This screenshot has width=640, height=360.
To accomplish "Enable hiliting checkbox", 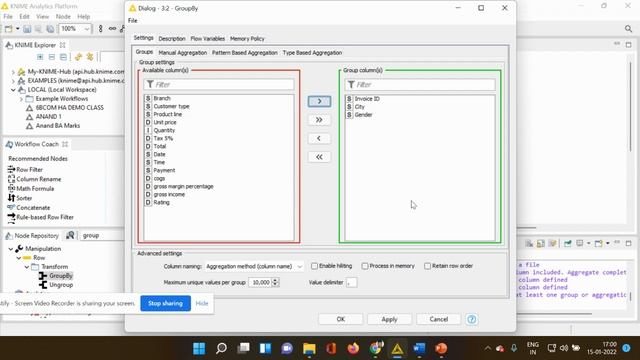I will pyautogui.click(x=314, y=266).
